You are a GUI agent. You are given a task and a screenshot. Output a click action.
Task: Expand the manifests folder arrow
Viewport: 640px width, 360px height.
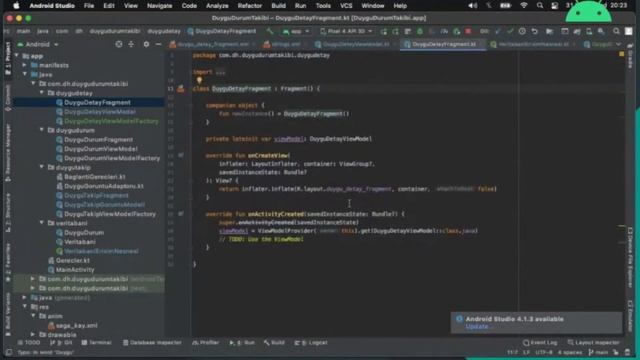coord(24,65)
